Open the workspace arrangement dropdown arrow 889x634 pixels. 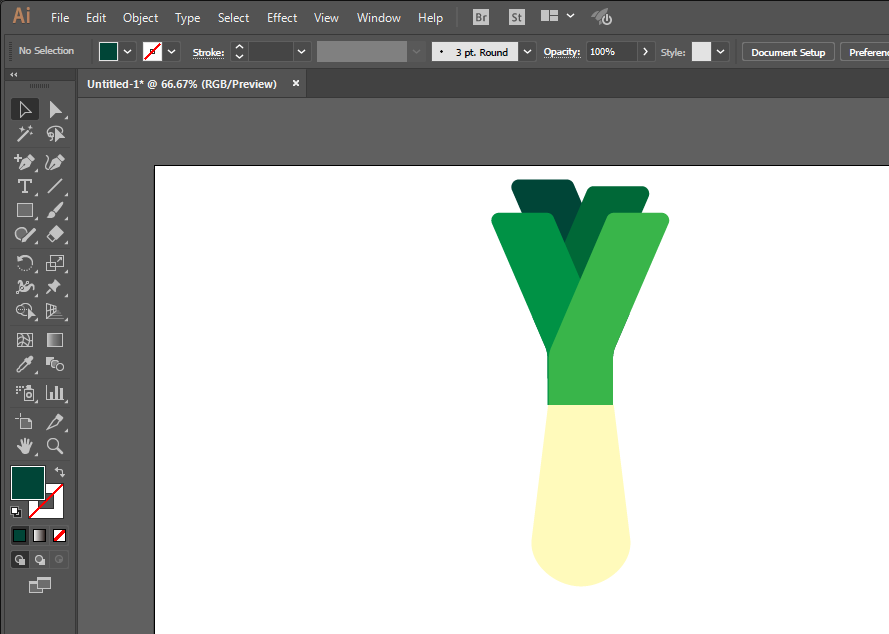(x=570, y=16)
